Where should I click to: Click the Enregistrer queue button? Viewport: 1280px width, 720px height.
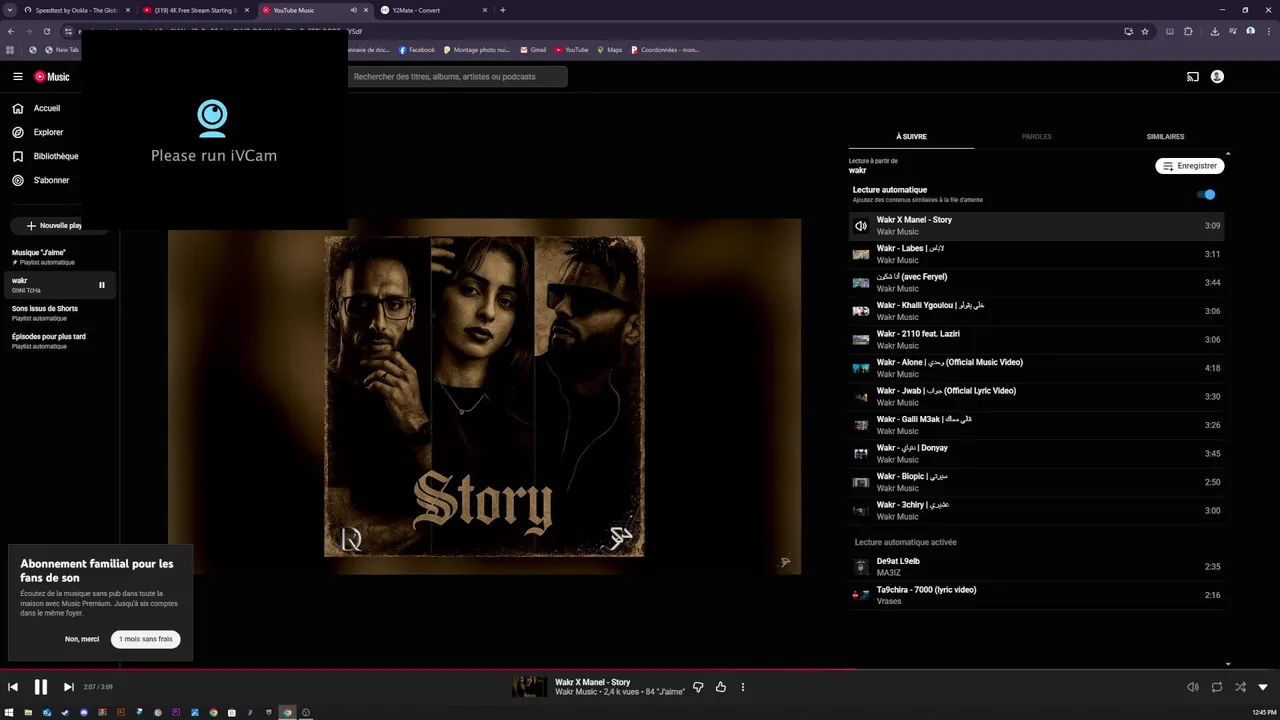1190,166
